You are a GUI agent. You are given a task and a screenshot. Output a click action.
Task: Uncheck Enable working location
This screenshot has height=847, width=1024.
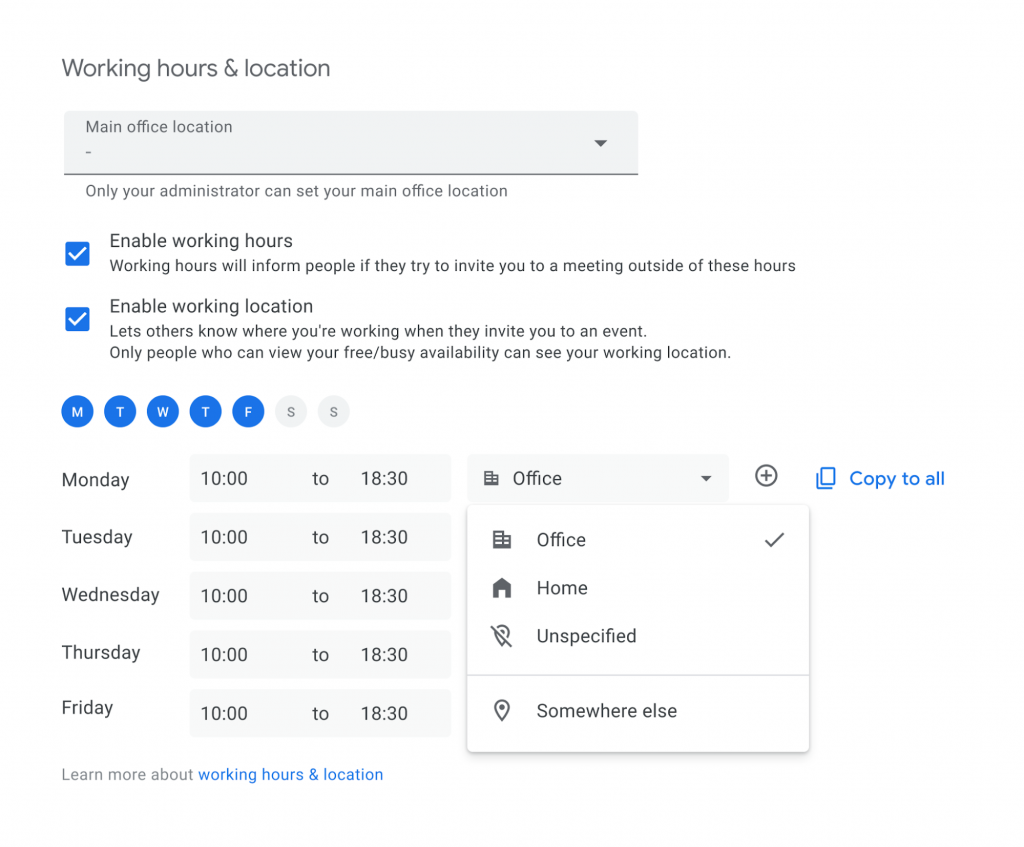click(77, 319)
